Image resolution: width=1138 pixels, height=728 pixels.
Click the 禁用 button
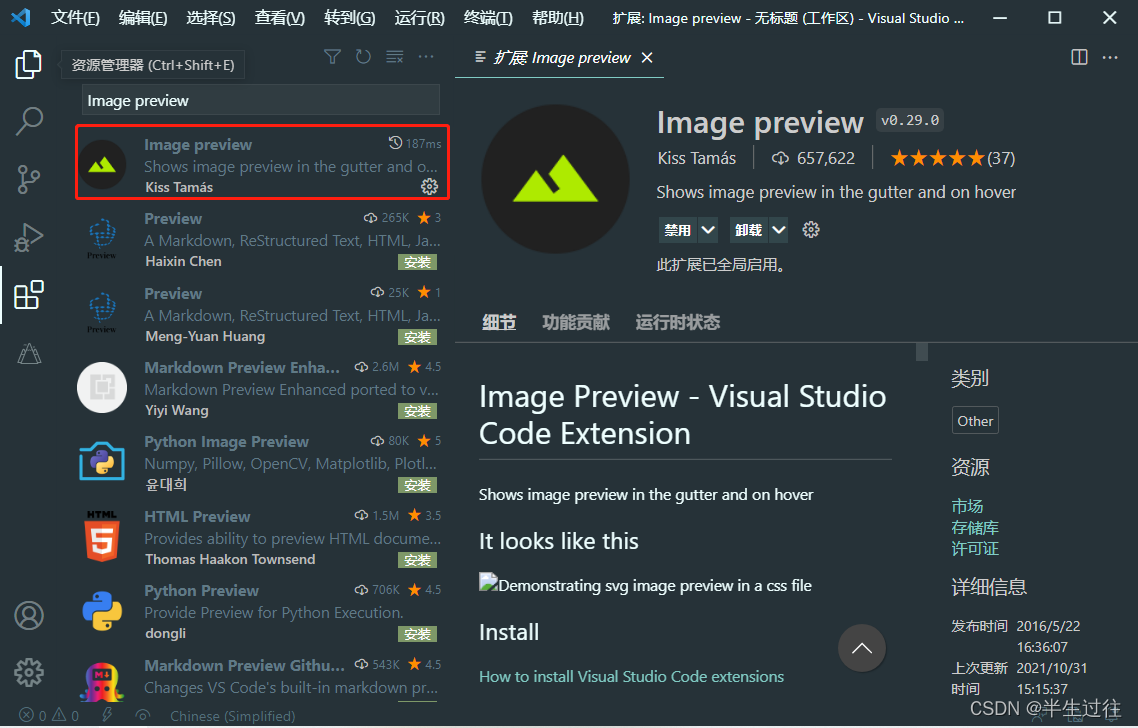[x=677, y=230]
